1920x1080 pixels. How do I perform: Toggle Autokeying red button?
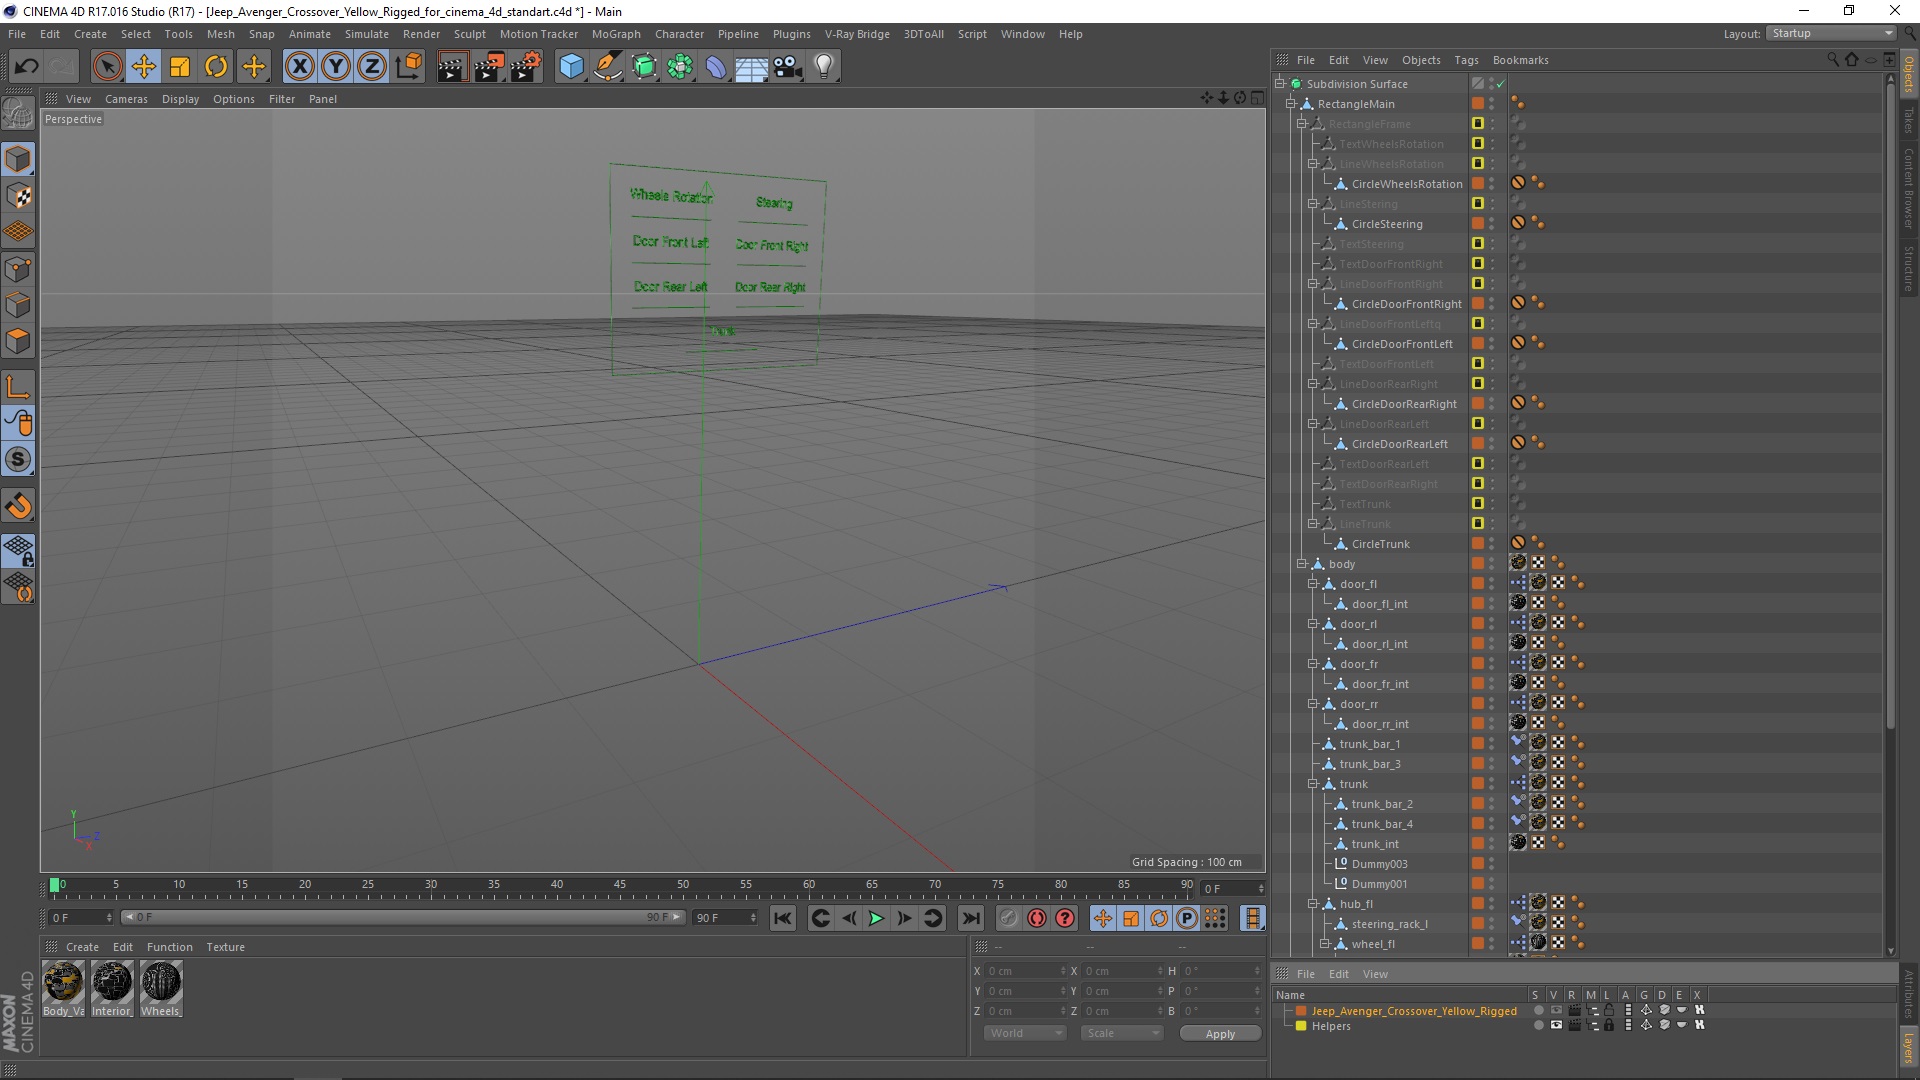pos(1037,918)
